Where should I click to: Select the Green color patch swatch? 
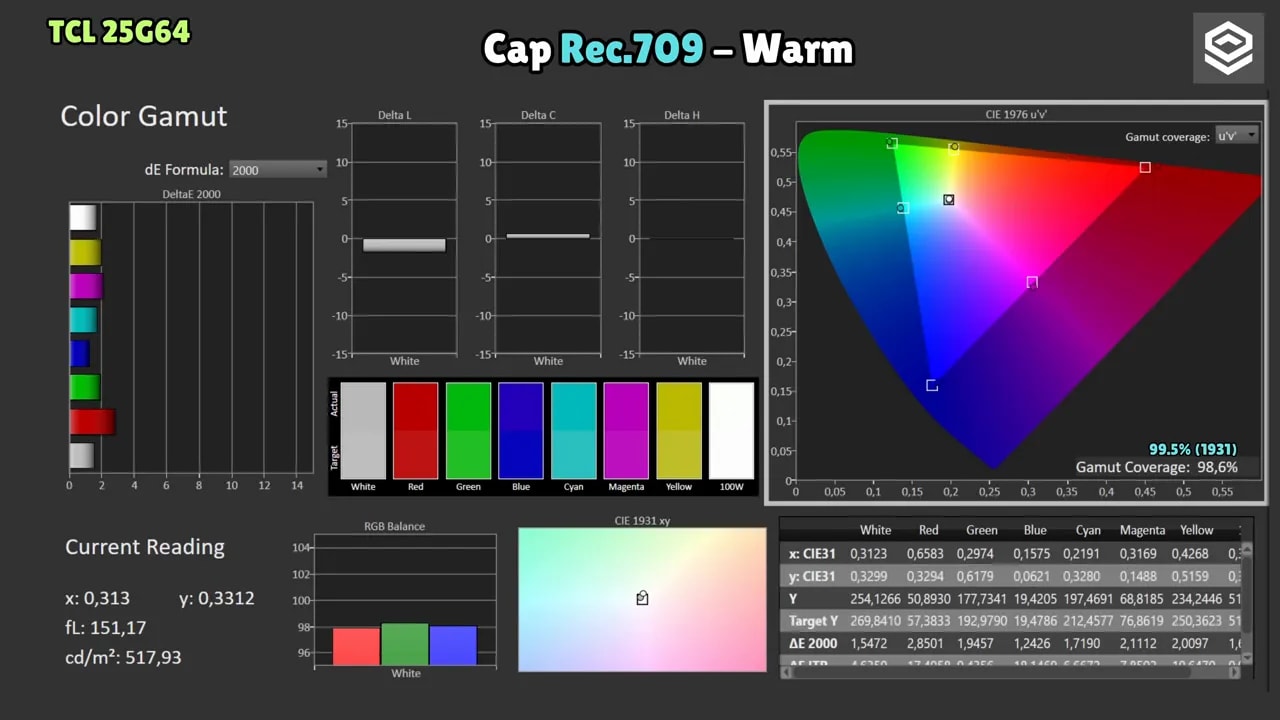pyautogui.click(x=468, y=430)
